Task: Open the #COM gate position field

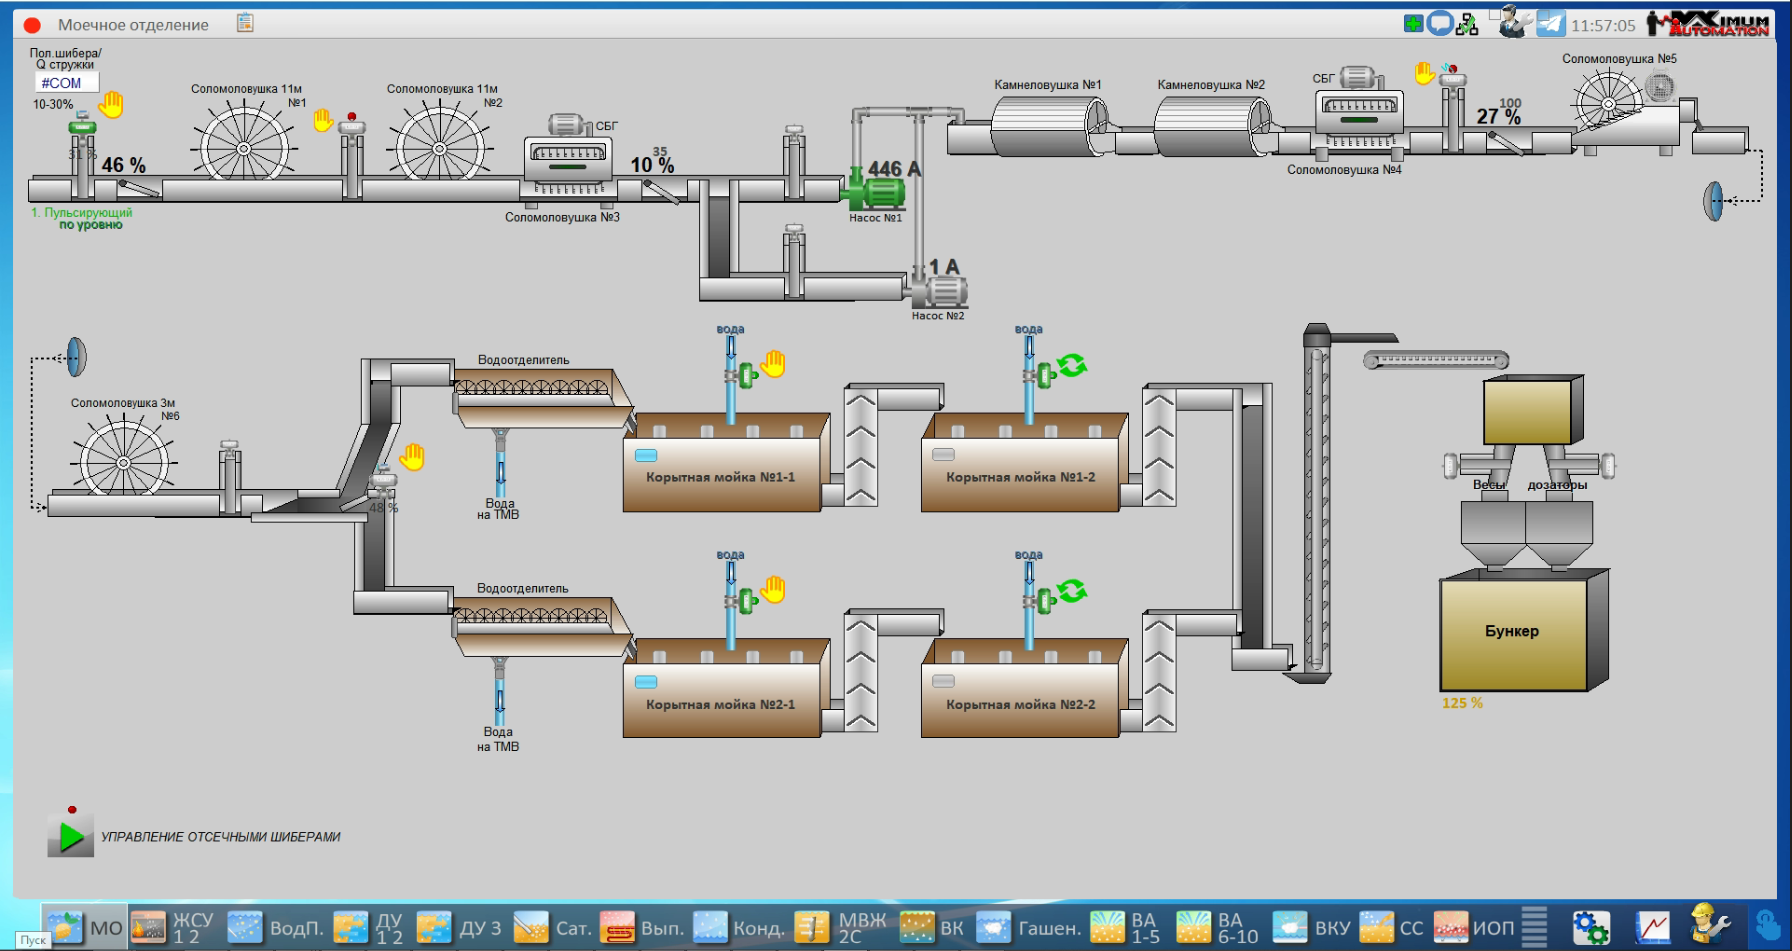Action: pos(66,83)
